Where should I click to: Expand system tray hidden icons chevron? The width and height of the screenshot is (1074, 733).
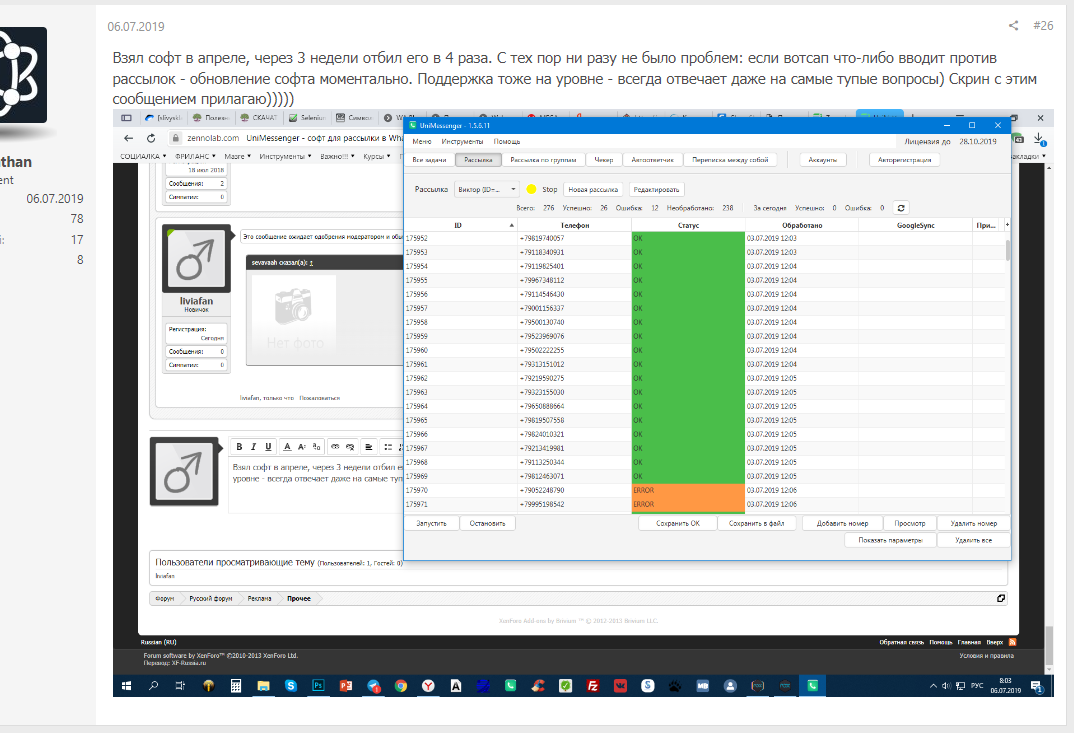[x=933, y=685]
